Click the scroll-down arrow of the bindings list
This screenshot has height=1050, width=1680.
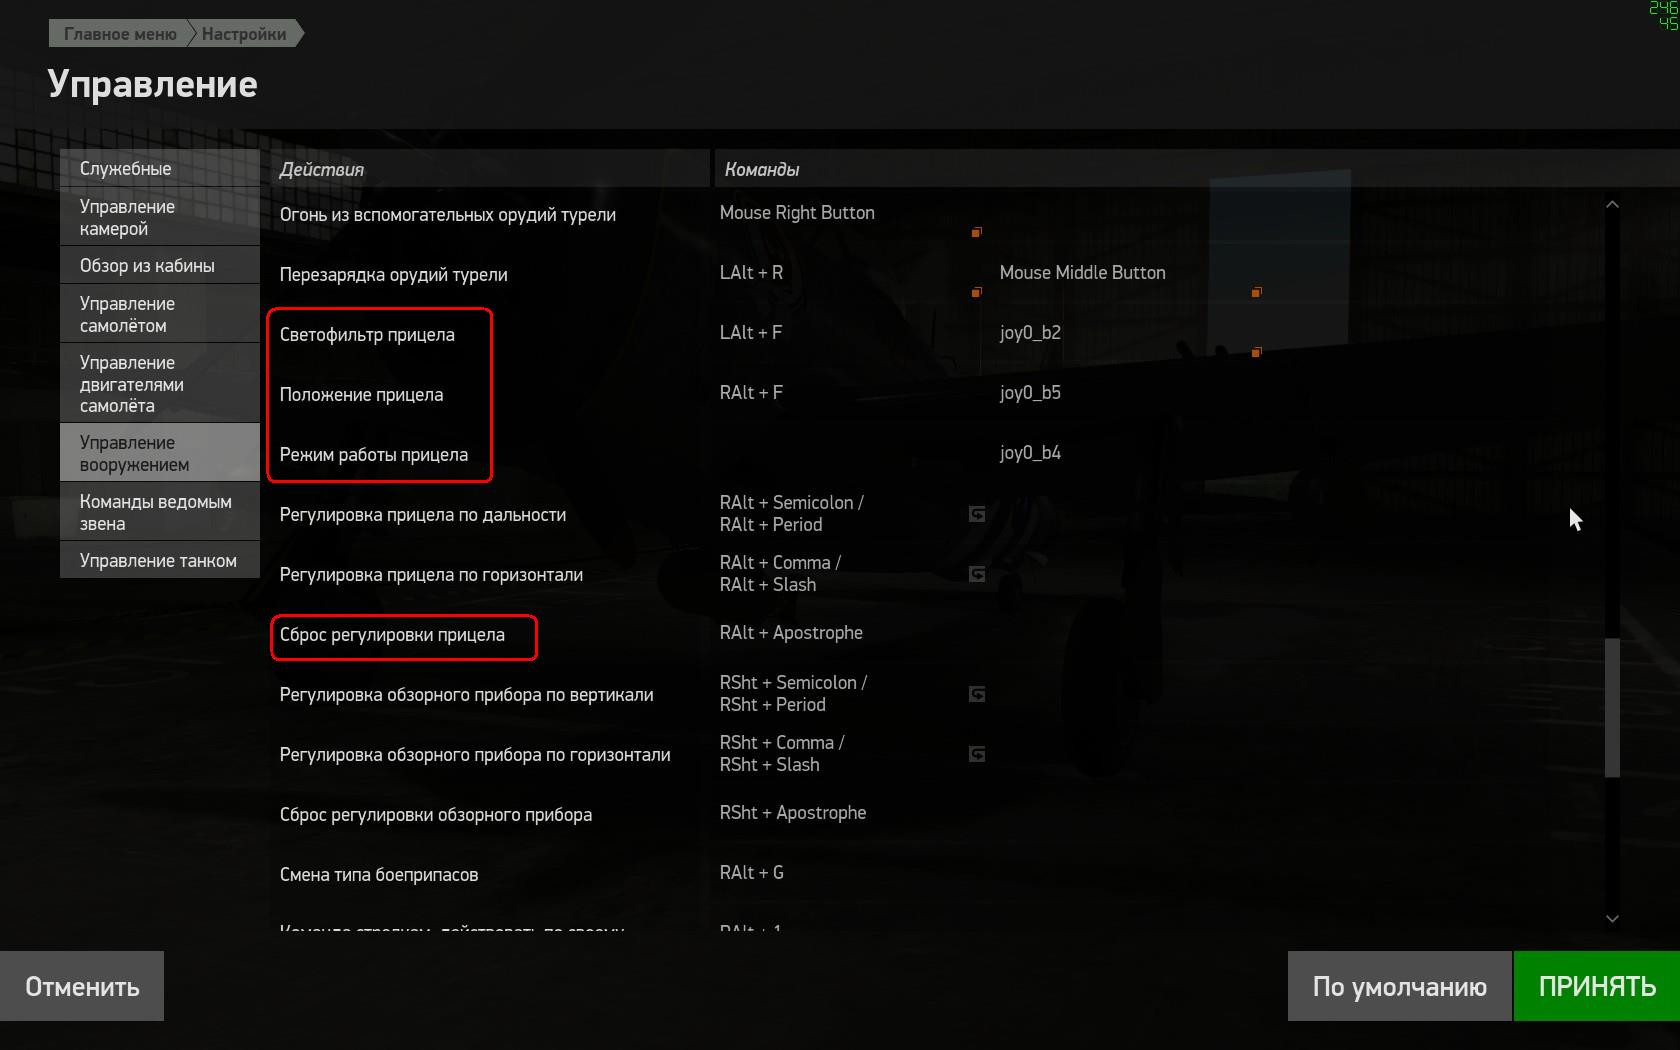1612,918
